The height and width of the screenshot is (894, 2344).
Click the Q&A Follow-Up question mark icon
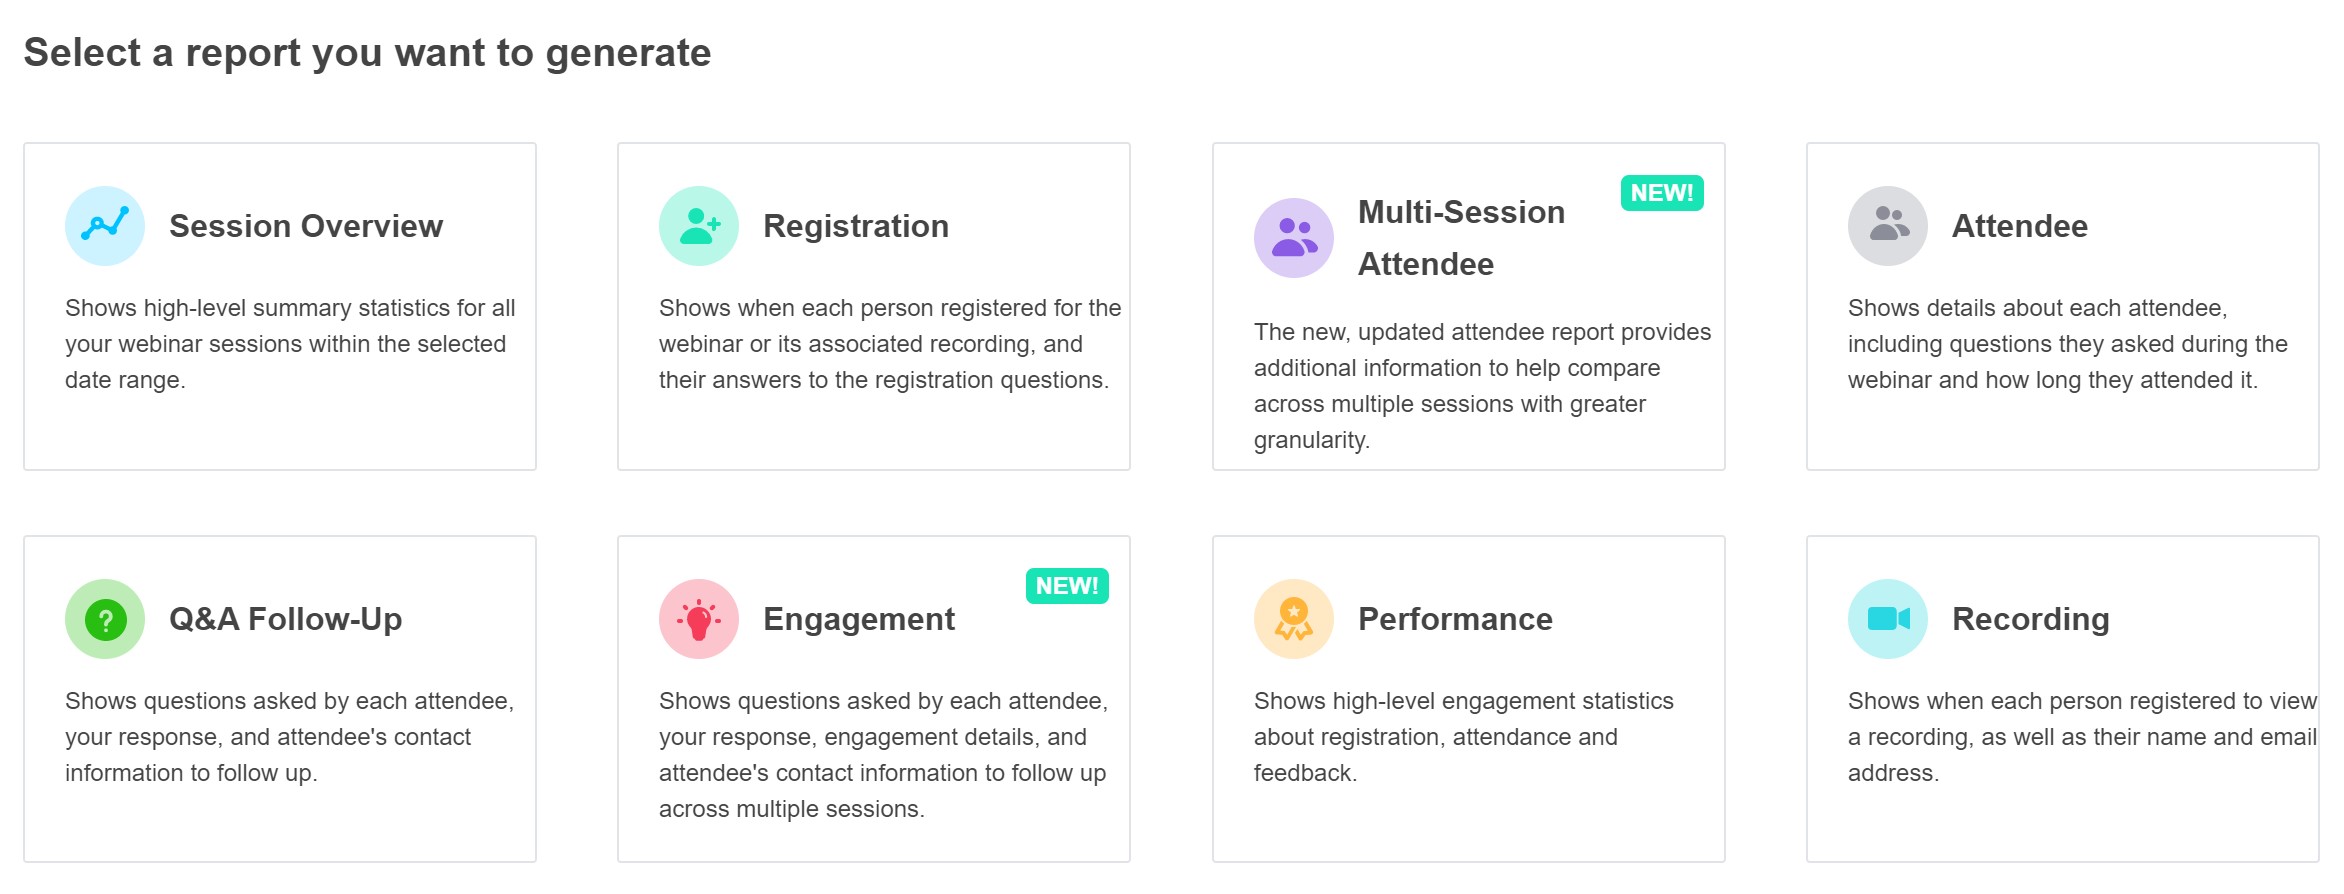tap(105, 618)
